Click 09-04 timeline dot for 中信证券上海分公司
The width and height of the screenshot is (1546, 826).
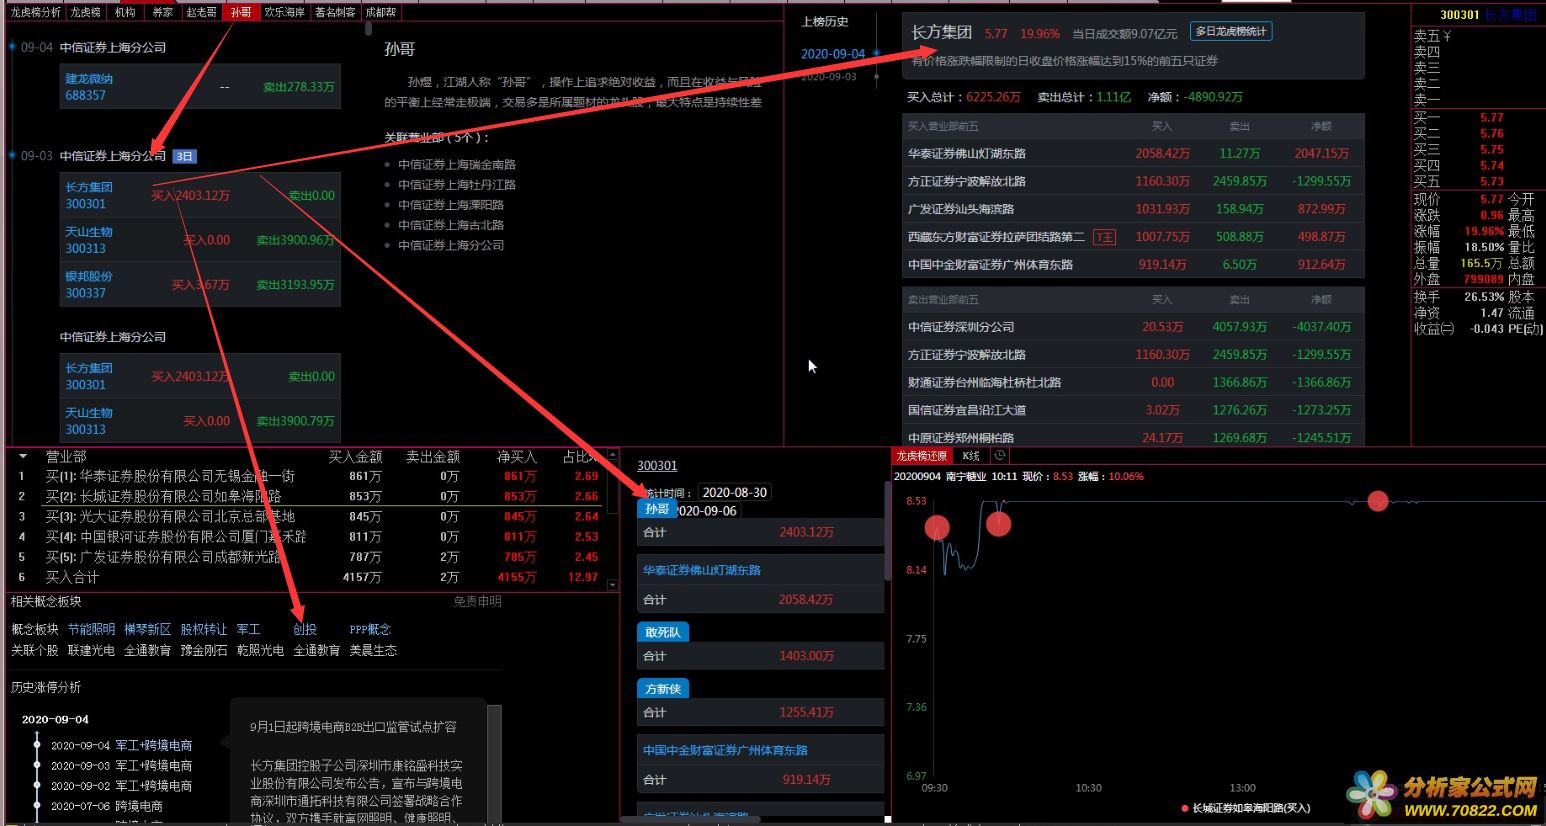click(x=13, y=47)
